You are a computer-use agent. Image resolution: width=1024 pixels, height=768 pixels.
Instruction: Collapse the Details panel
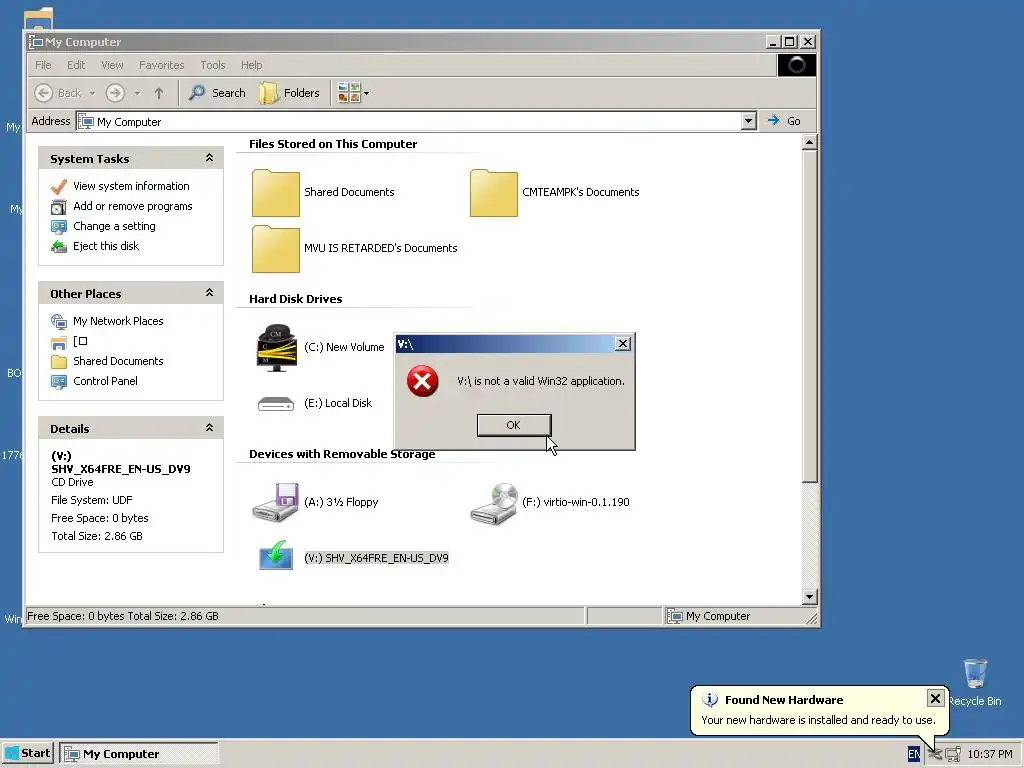pos(210,428)
